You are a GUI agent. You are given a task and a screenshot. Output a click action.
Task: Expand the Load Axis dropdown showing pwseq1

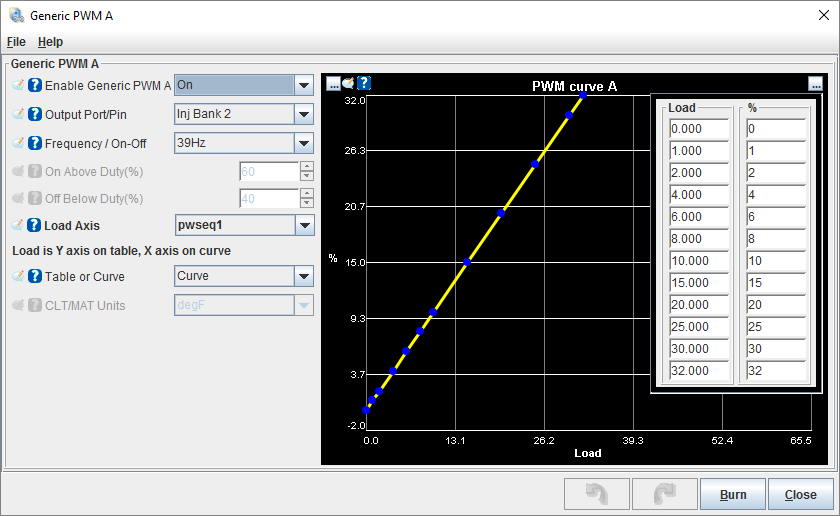point(304,226)
